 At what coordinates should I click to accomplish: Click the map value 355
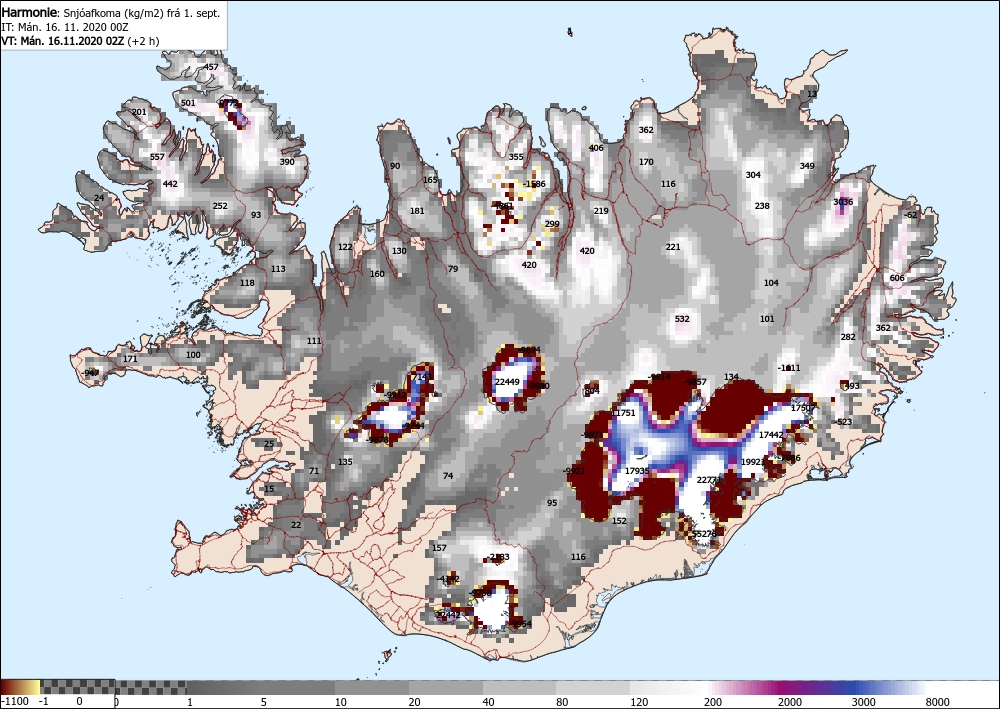pyautogui.click(x=516, y=157)
